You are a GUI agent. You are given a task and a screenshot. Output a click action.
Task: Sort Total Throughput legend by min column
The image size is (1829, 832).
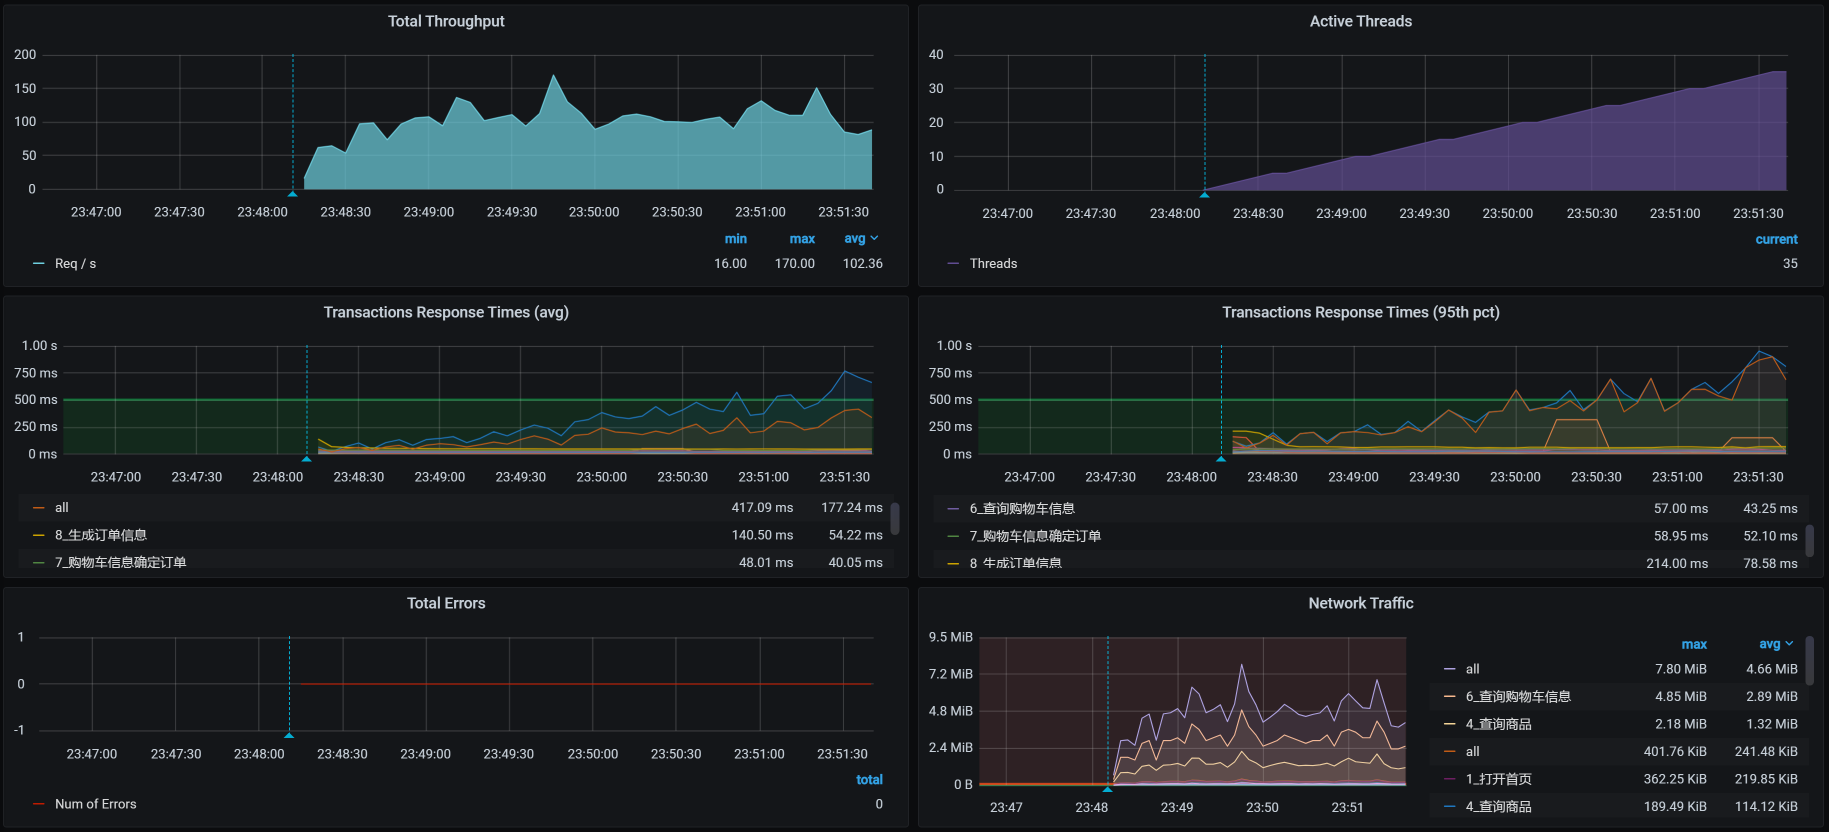[735, 239]
